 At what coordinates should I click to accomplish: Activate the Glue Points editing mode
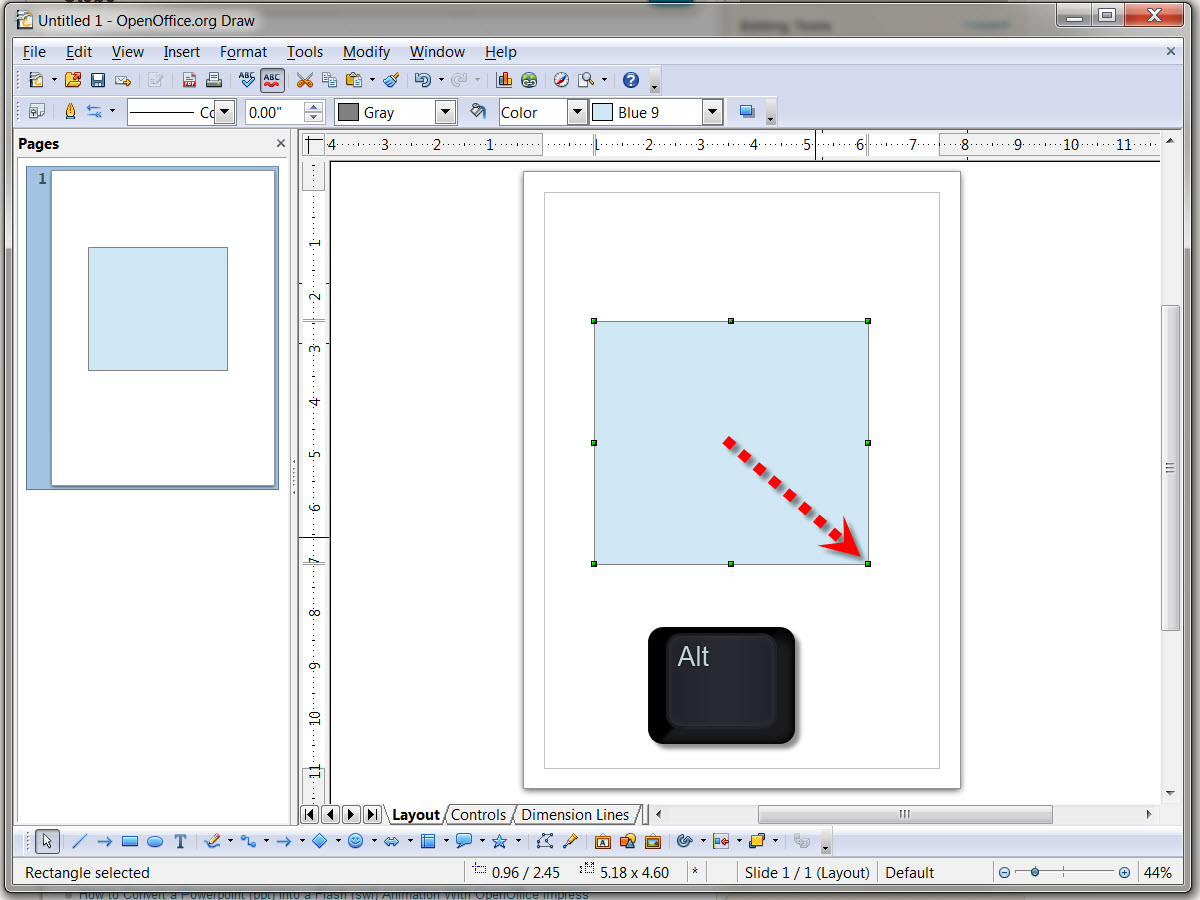pos(570,841)
